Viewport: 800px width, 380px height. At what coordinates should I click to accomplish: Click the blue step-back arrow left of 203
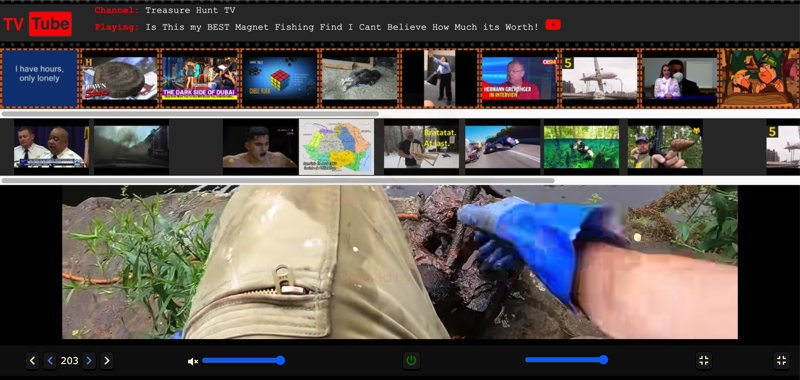pyautogui.click(x=50, y=361)
